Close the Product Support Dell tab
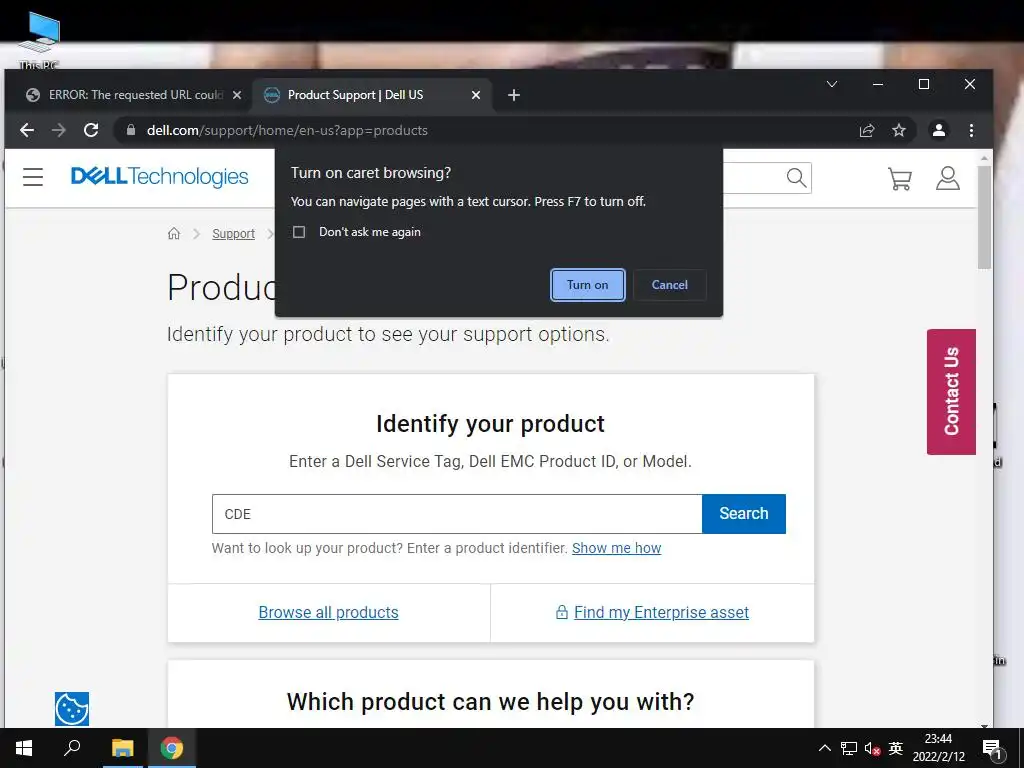 tap(476, 95)
